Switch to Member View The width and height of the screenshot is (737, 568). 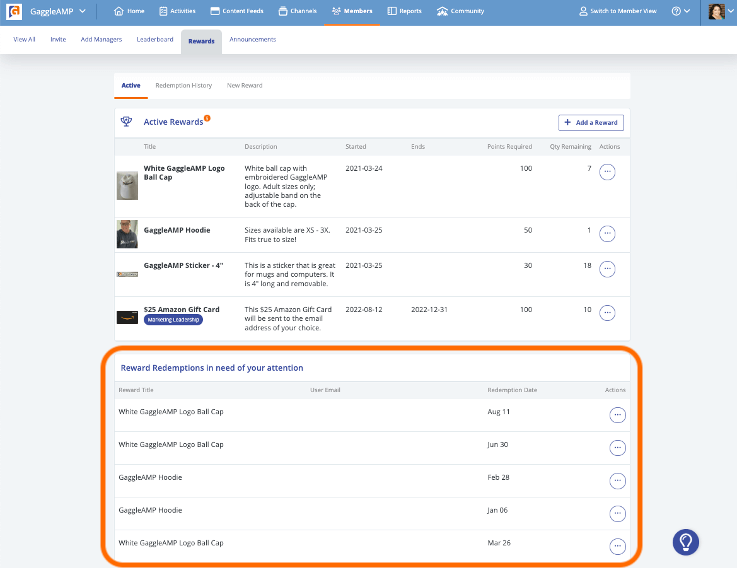[618, 11]
